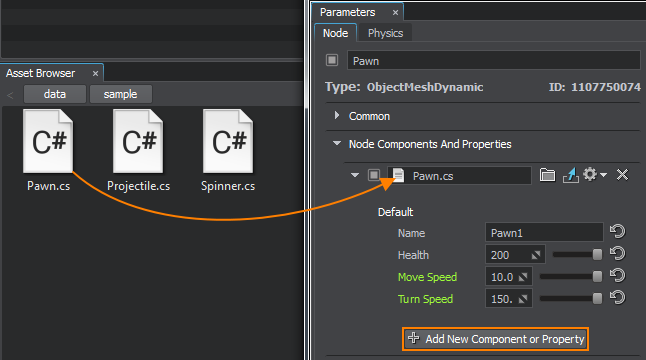The width and height of the screenshot is (646, 360).
Task: Reset the Health value to default
Action: (x=618, y=254)
